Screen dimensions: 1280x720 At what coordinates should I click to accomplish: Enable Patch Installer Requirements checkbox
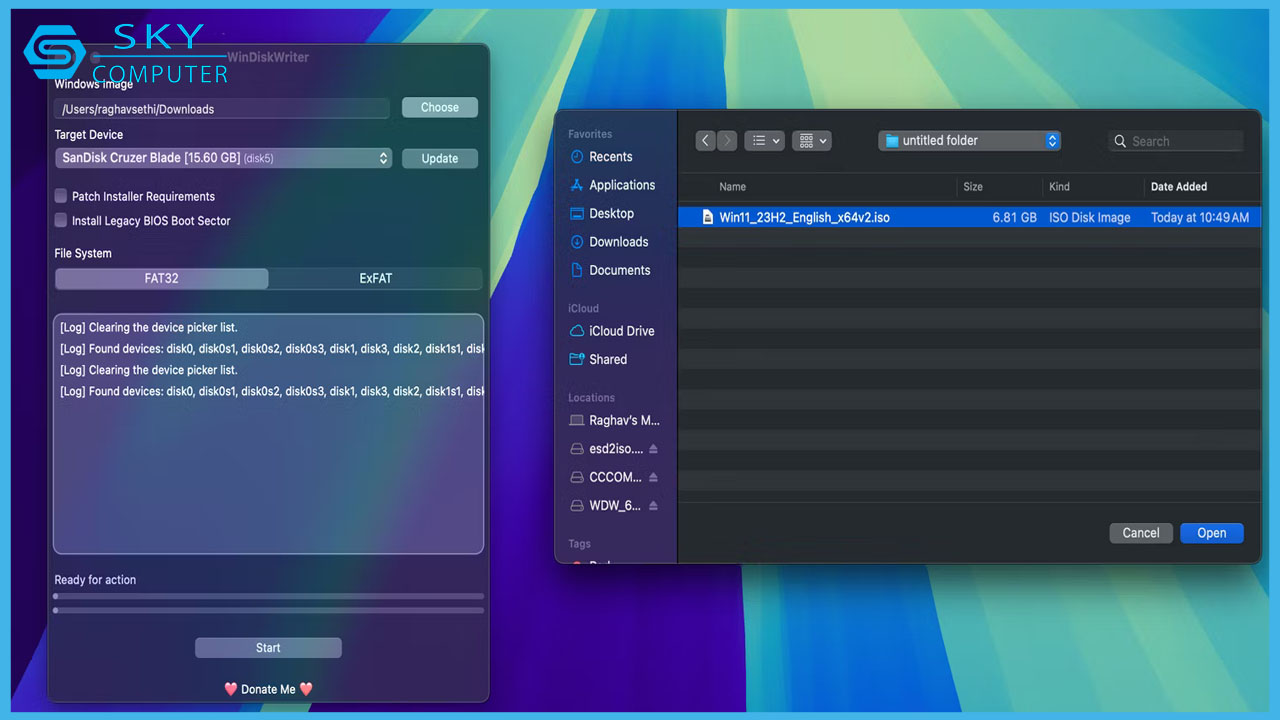(x=61, y=196)
